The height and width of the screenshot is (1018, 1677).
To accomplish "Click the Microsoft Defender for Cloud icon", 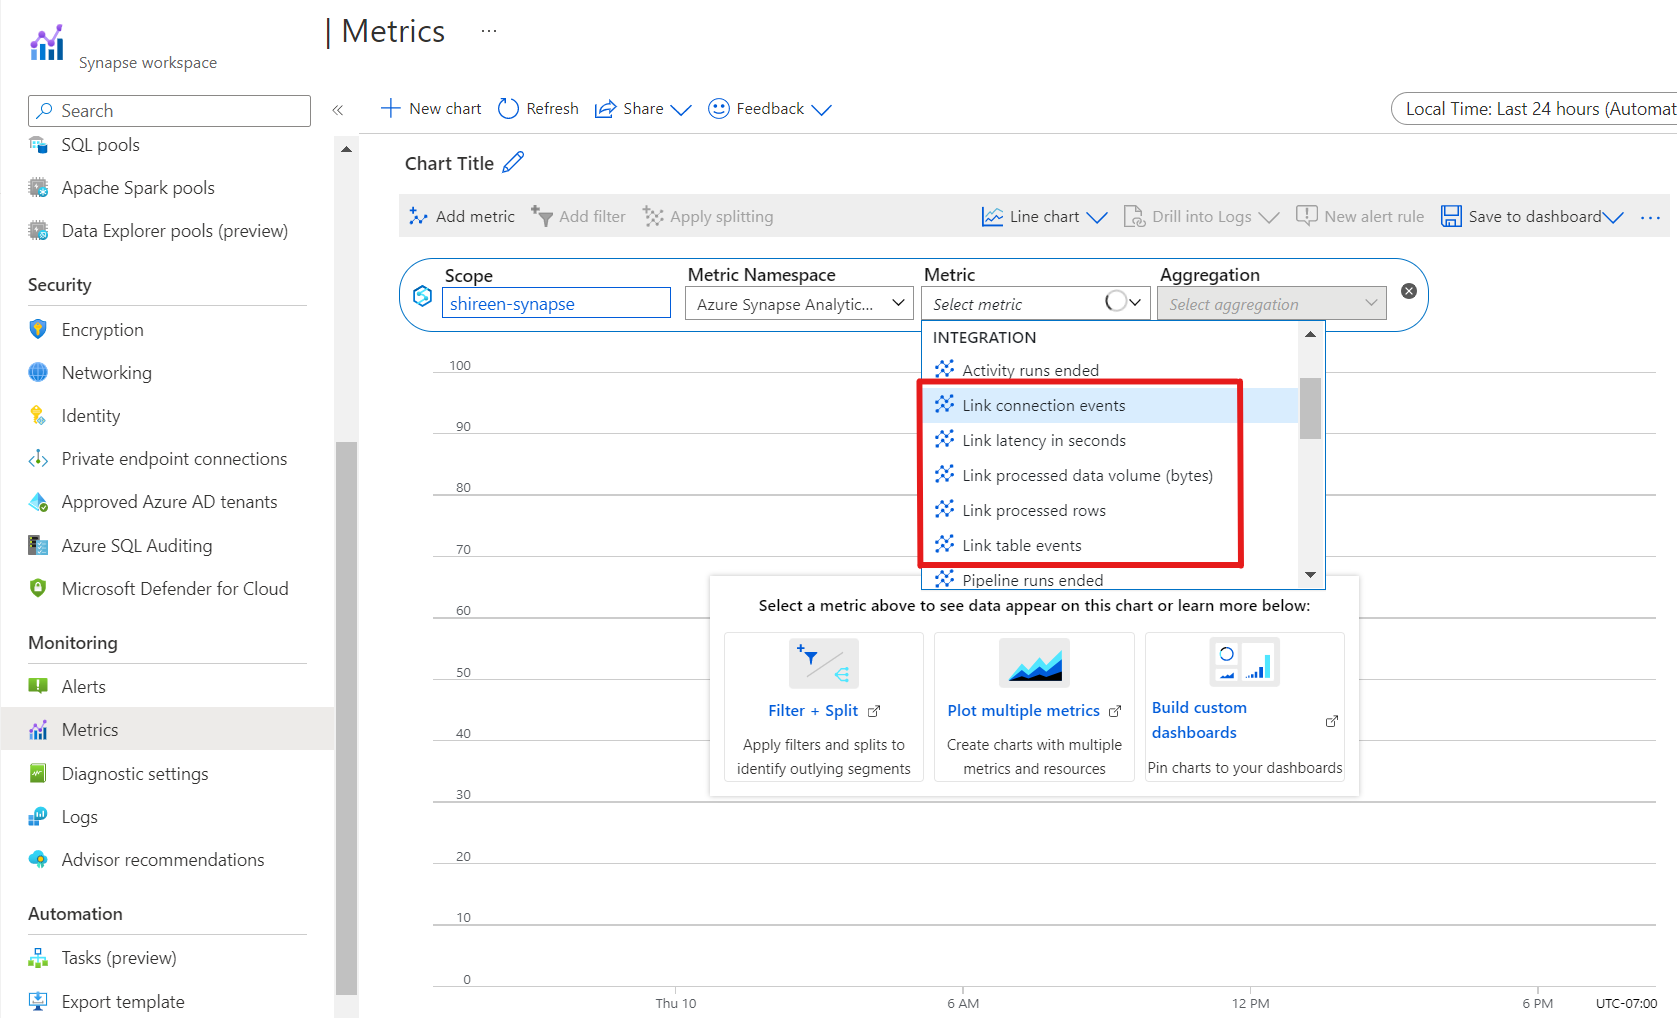I will coord(38,588).
